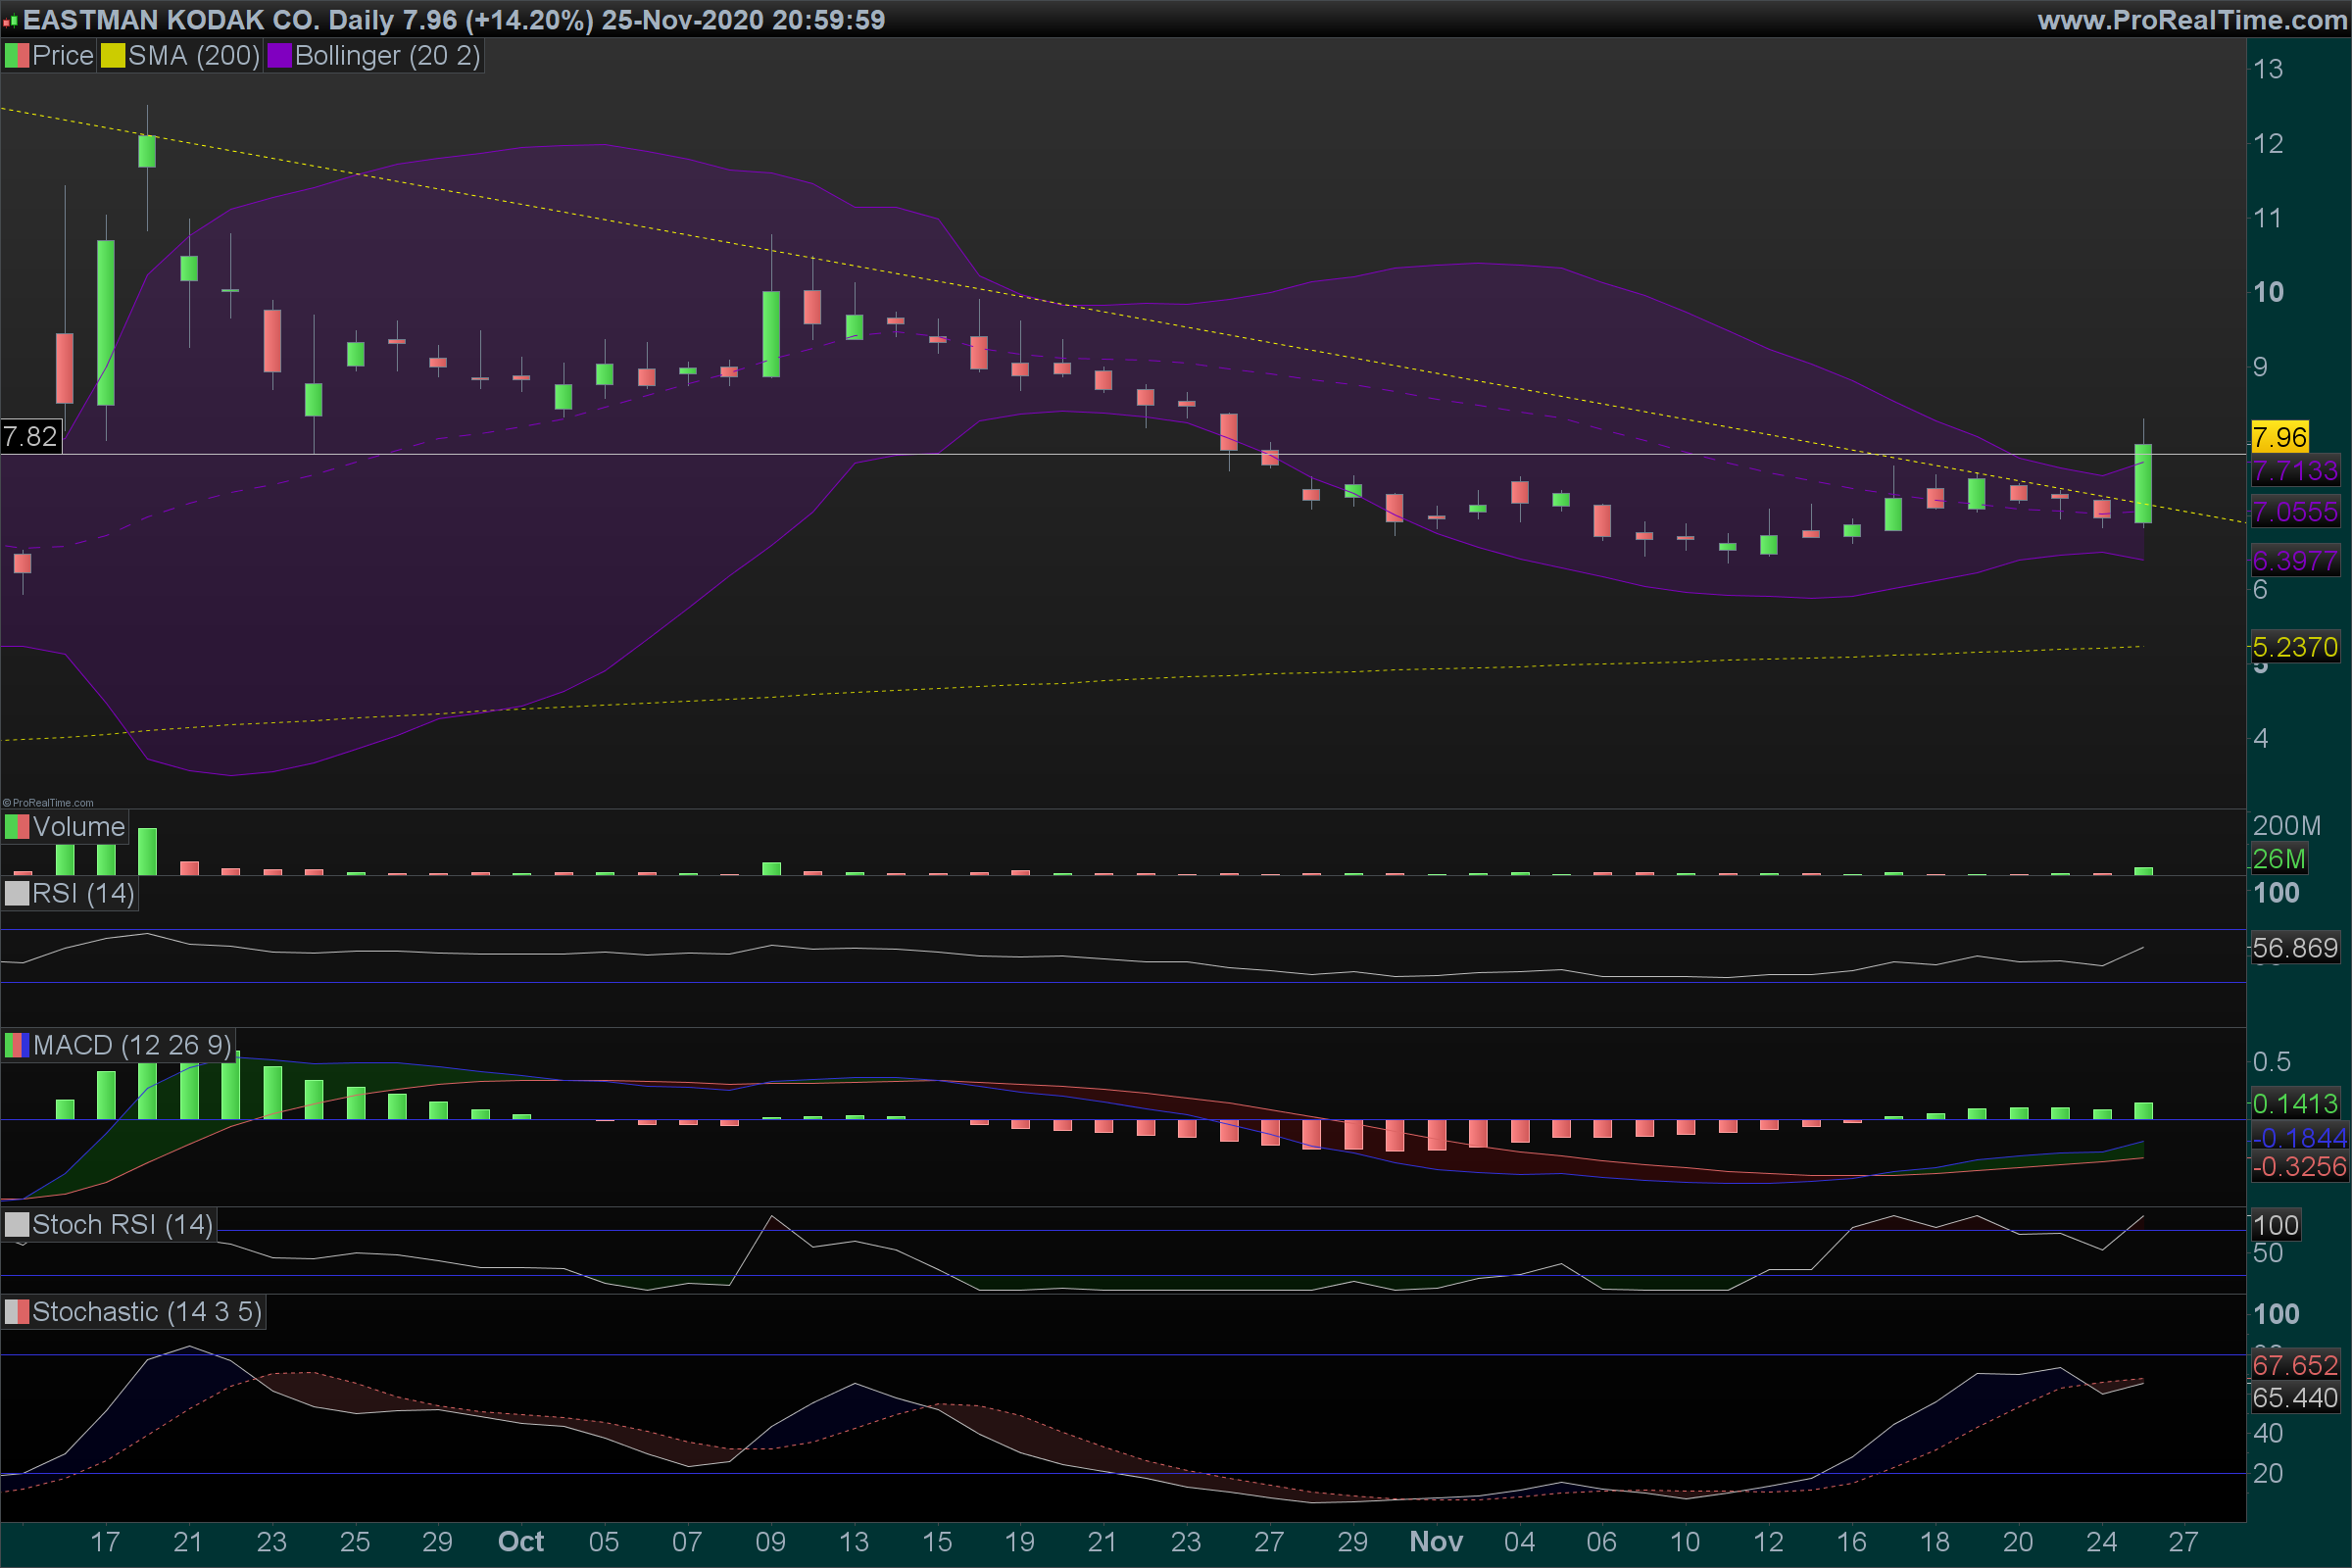The image size is (2352, 1568).
Task: Click the yellow 7.96 current price tag
Action: 2279,437
